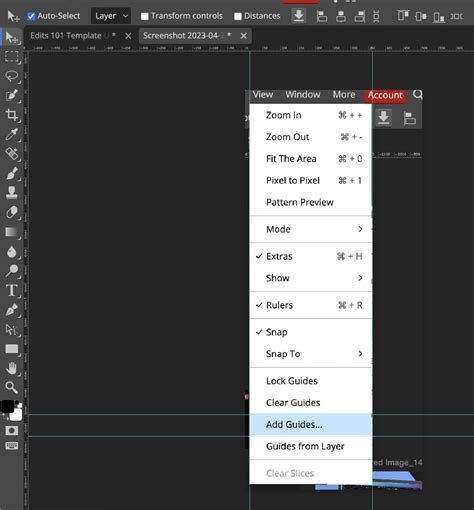Select the Crop tool

tap(12, 115)
